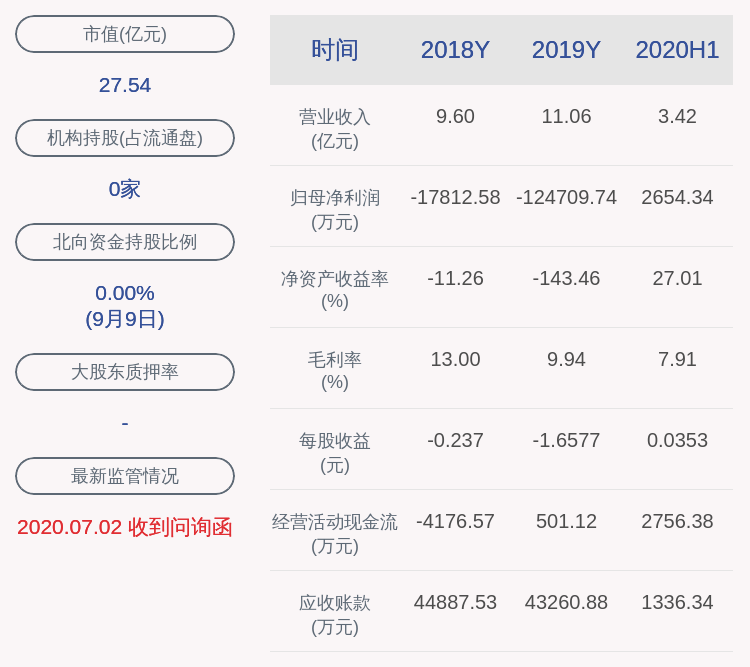
Task: Select ROE value -143.46
Action: click(566, 278)
